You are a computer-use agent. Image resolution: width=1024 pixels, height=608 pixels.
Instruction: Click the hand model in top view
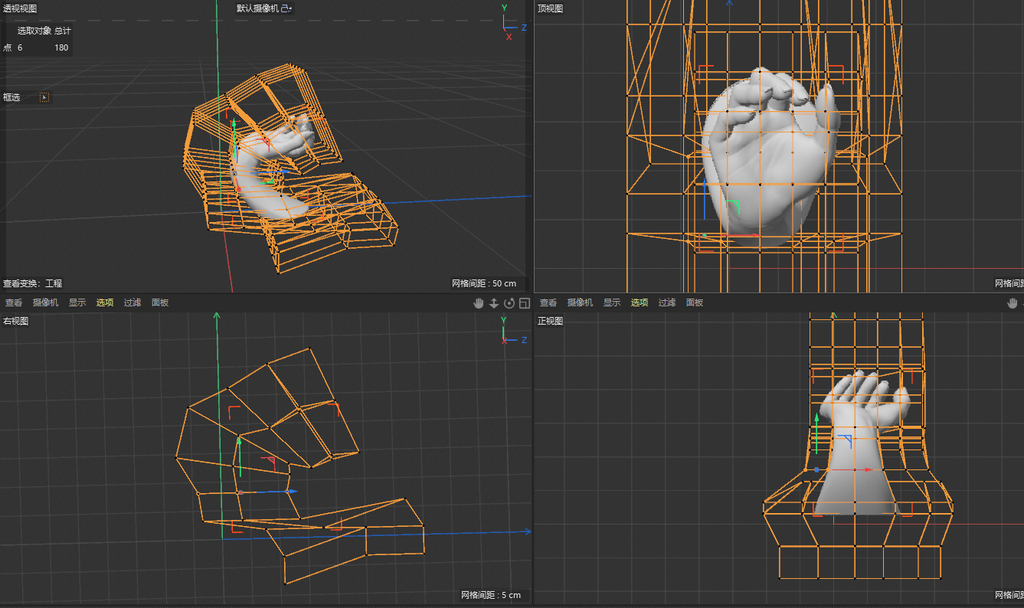tap(769, 157)
